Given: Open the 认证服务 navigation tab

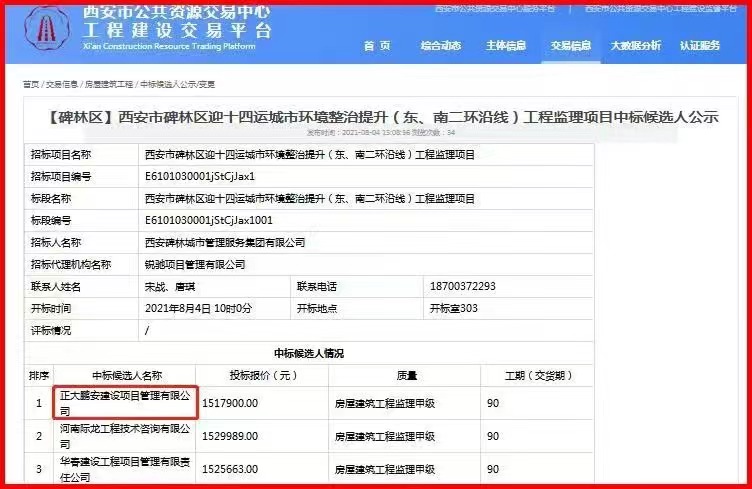Looking at the screenshot, I should [x=700, y=46].
